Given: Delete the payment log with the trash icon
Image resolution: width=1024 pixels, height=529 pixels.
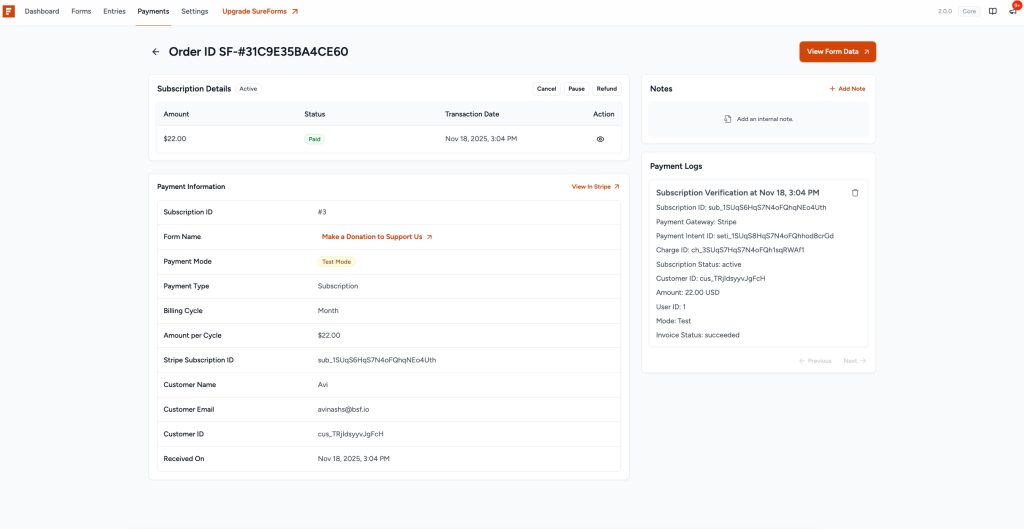Looking at the screenshot, I should [x=855, y=193].
